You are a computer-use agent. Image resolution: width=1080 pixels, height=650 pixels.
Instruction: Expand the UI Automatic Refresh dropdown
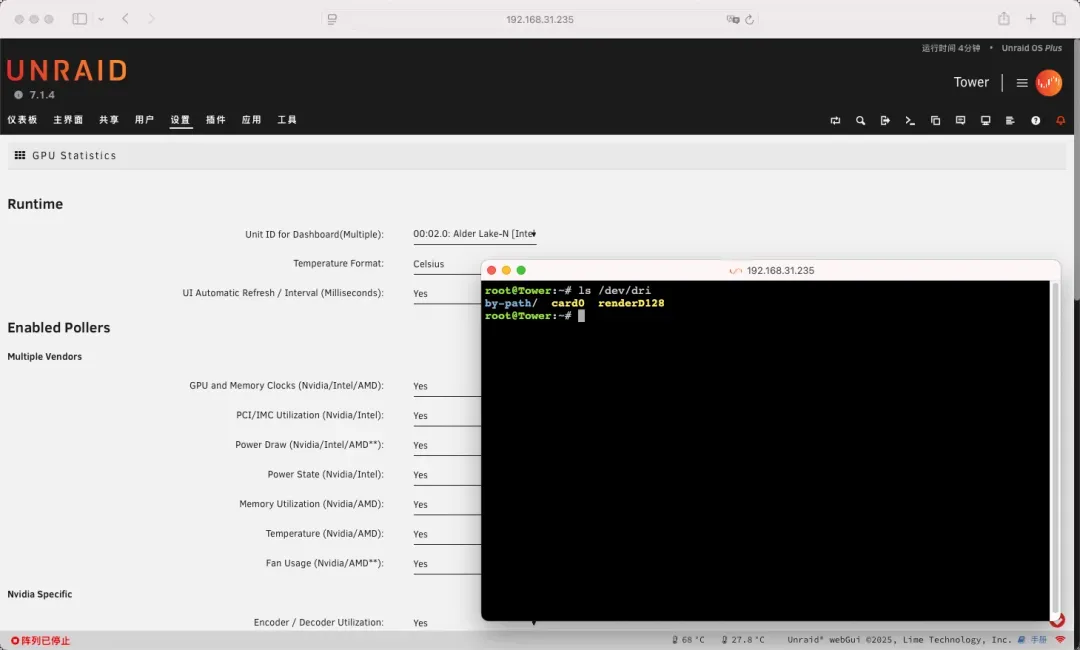click(x=445, y=294)
